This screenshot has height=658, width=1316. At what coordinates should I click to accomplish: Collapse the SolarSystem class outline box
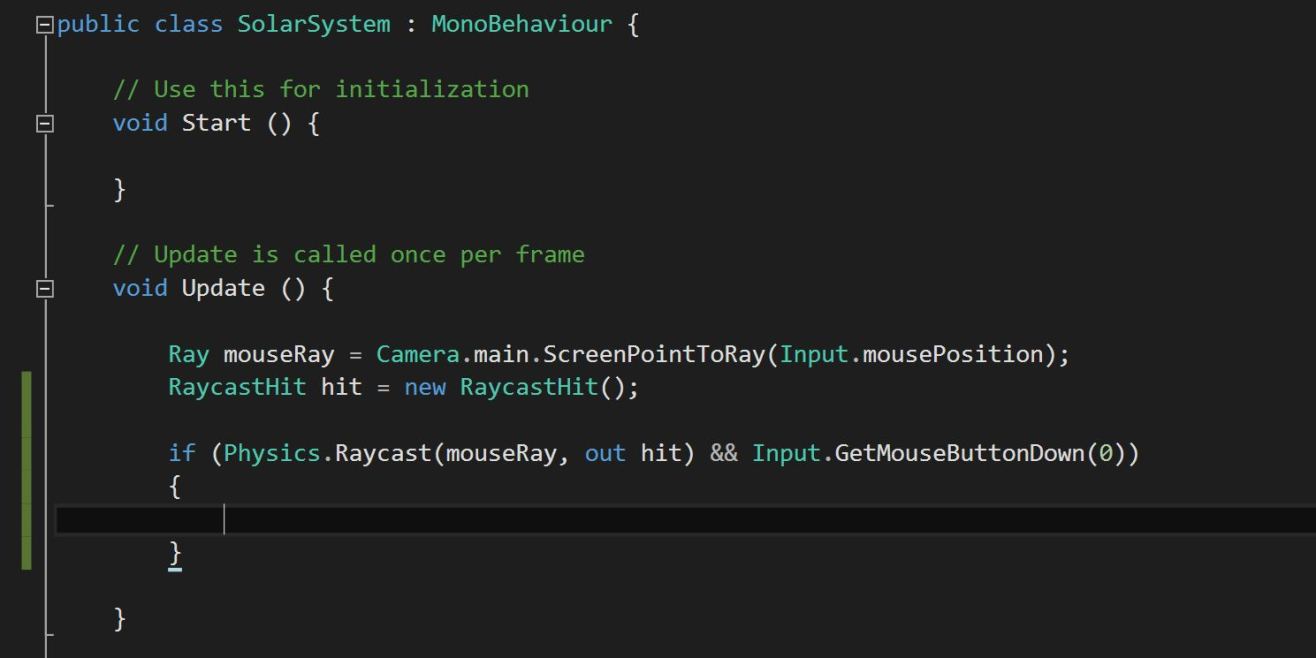tap(44, 25)
